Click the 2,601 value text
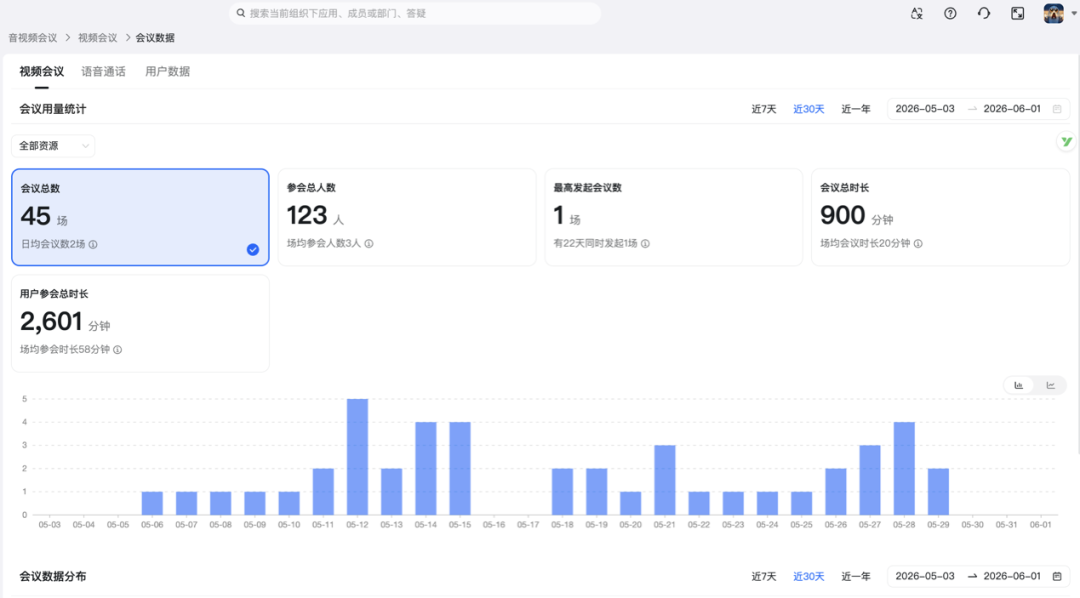Image resolution: width=1080 pixels, height=598 pixels. (x=51, y=322)
